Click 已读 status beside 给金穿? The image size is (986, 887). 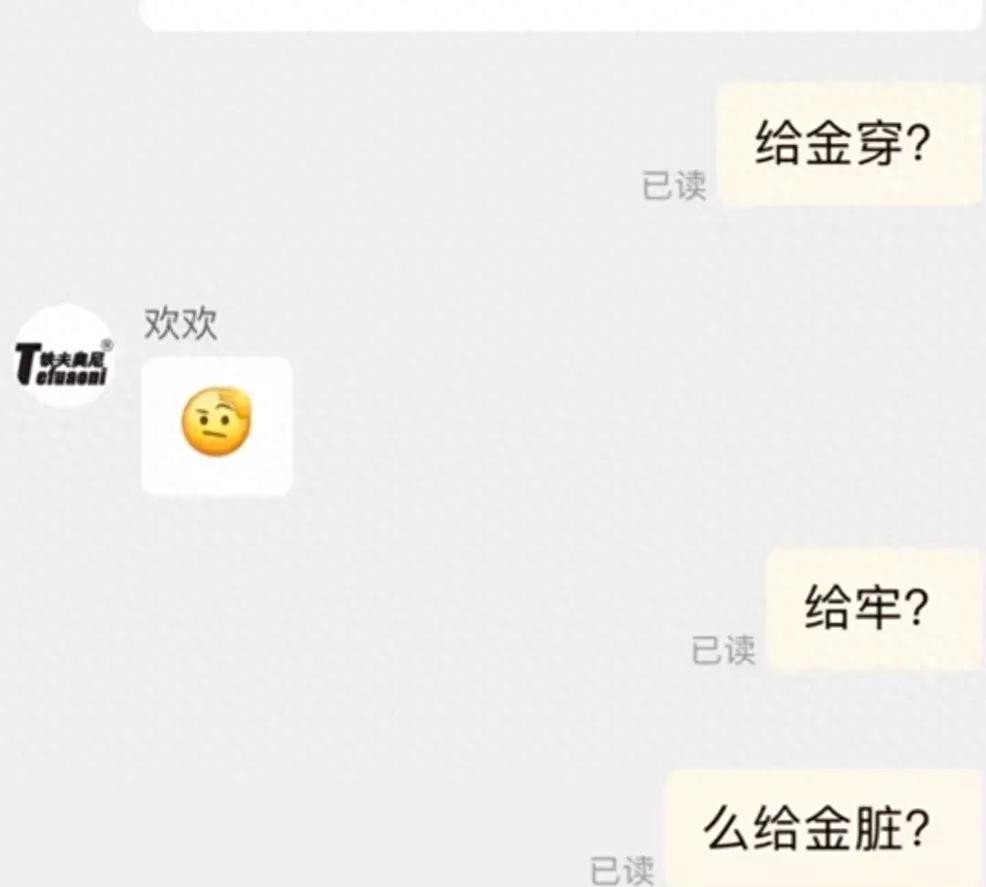[673, 185]
